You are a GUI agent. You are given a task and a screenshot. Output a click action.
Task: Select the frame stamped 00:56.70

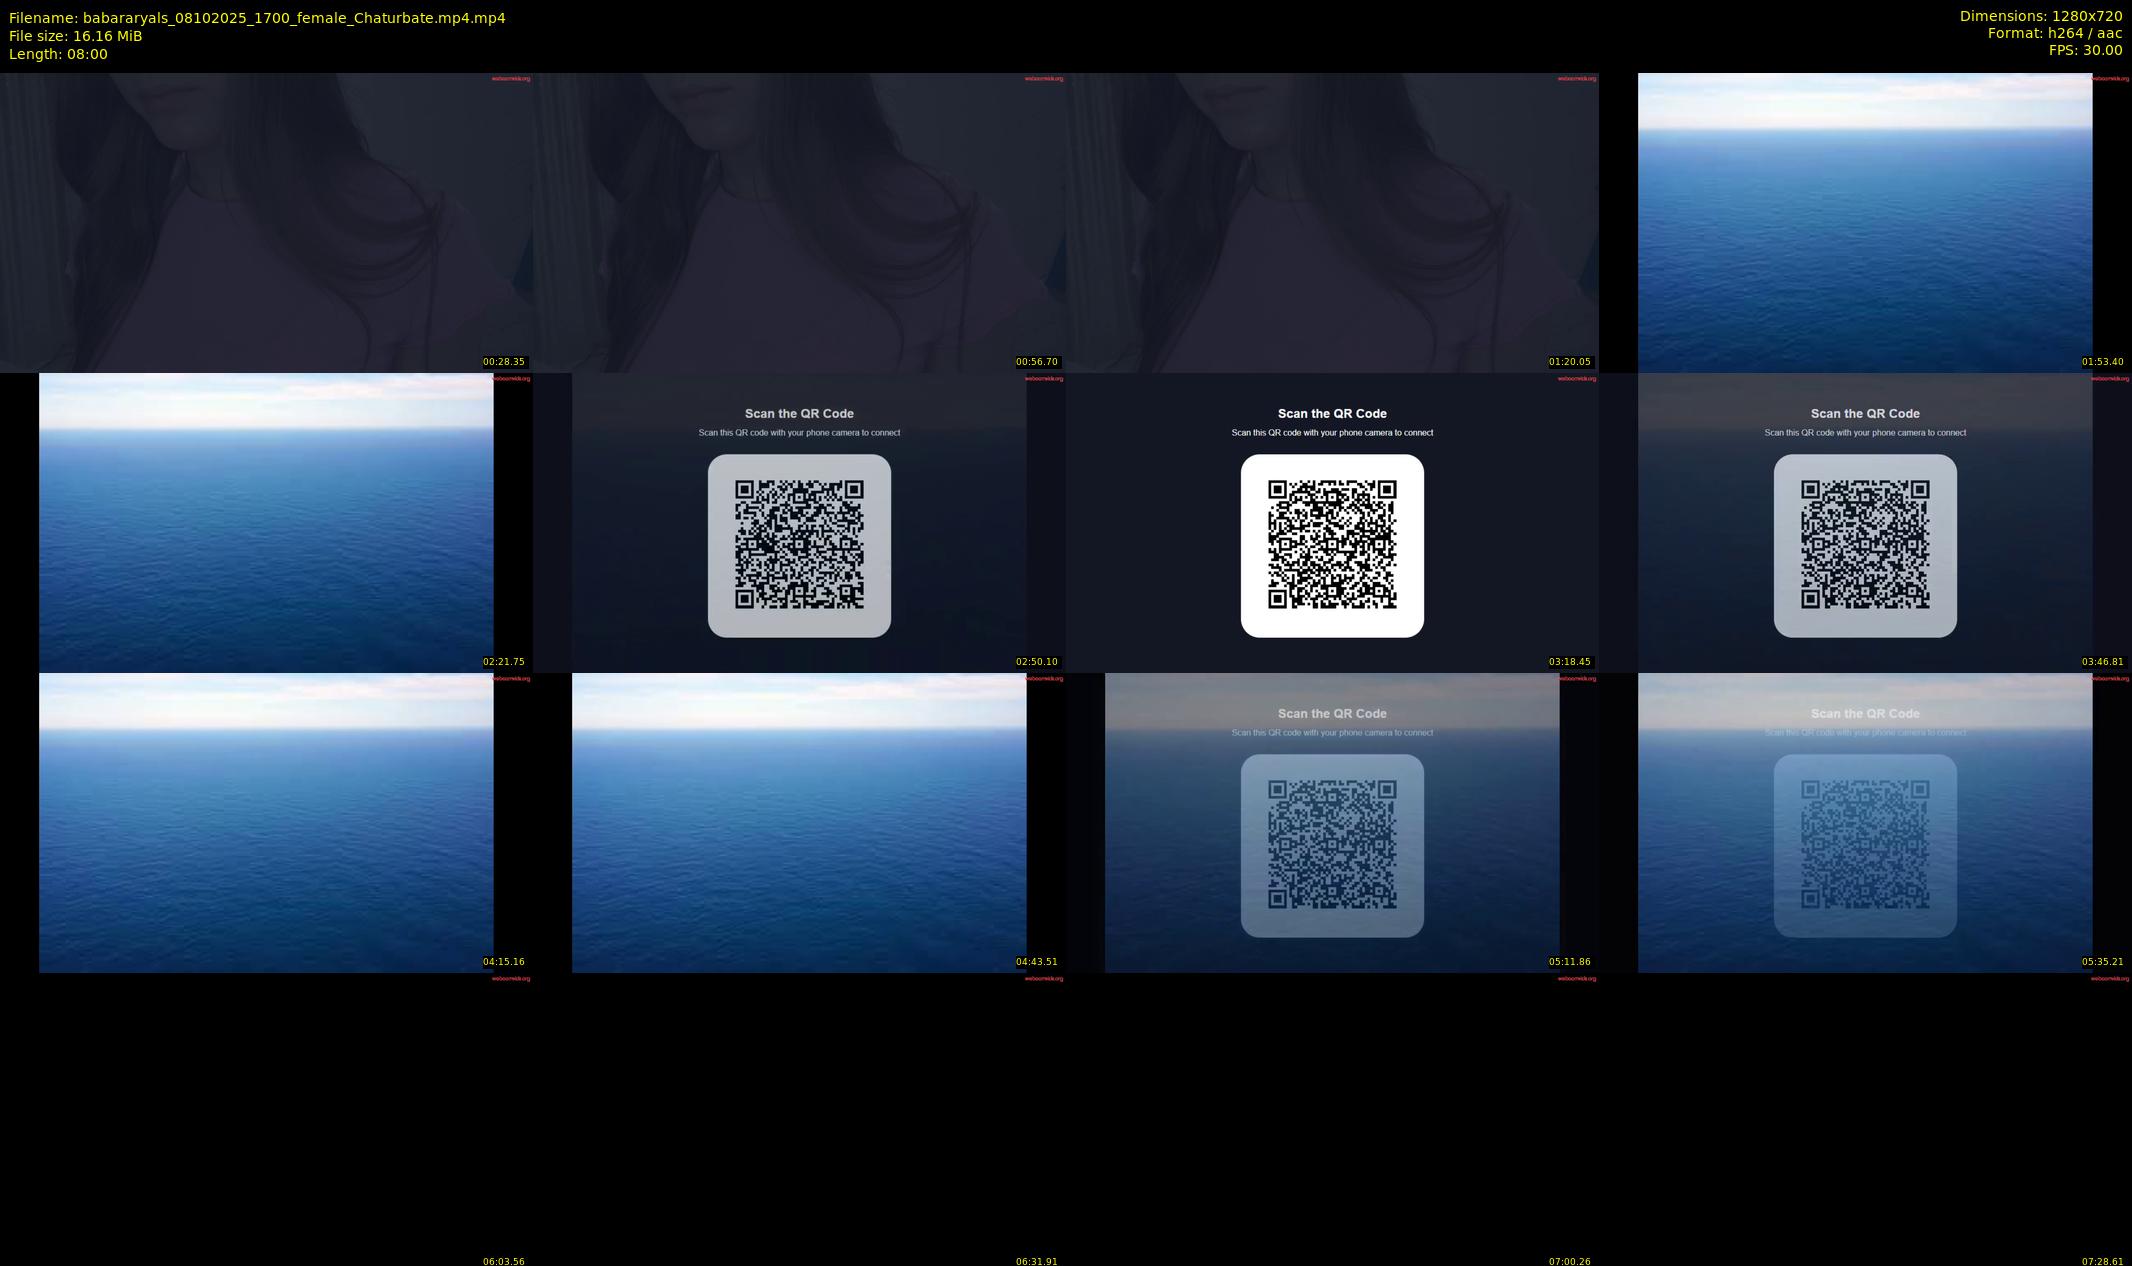point(799,222)
